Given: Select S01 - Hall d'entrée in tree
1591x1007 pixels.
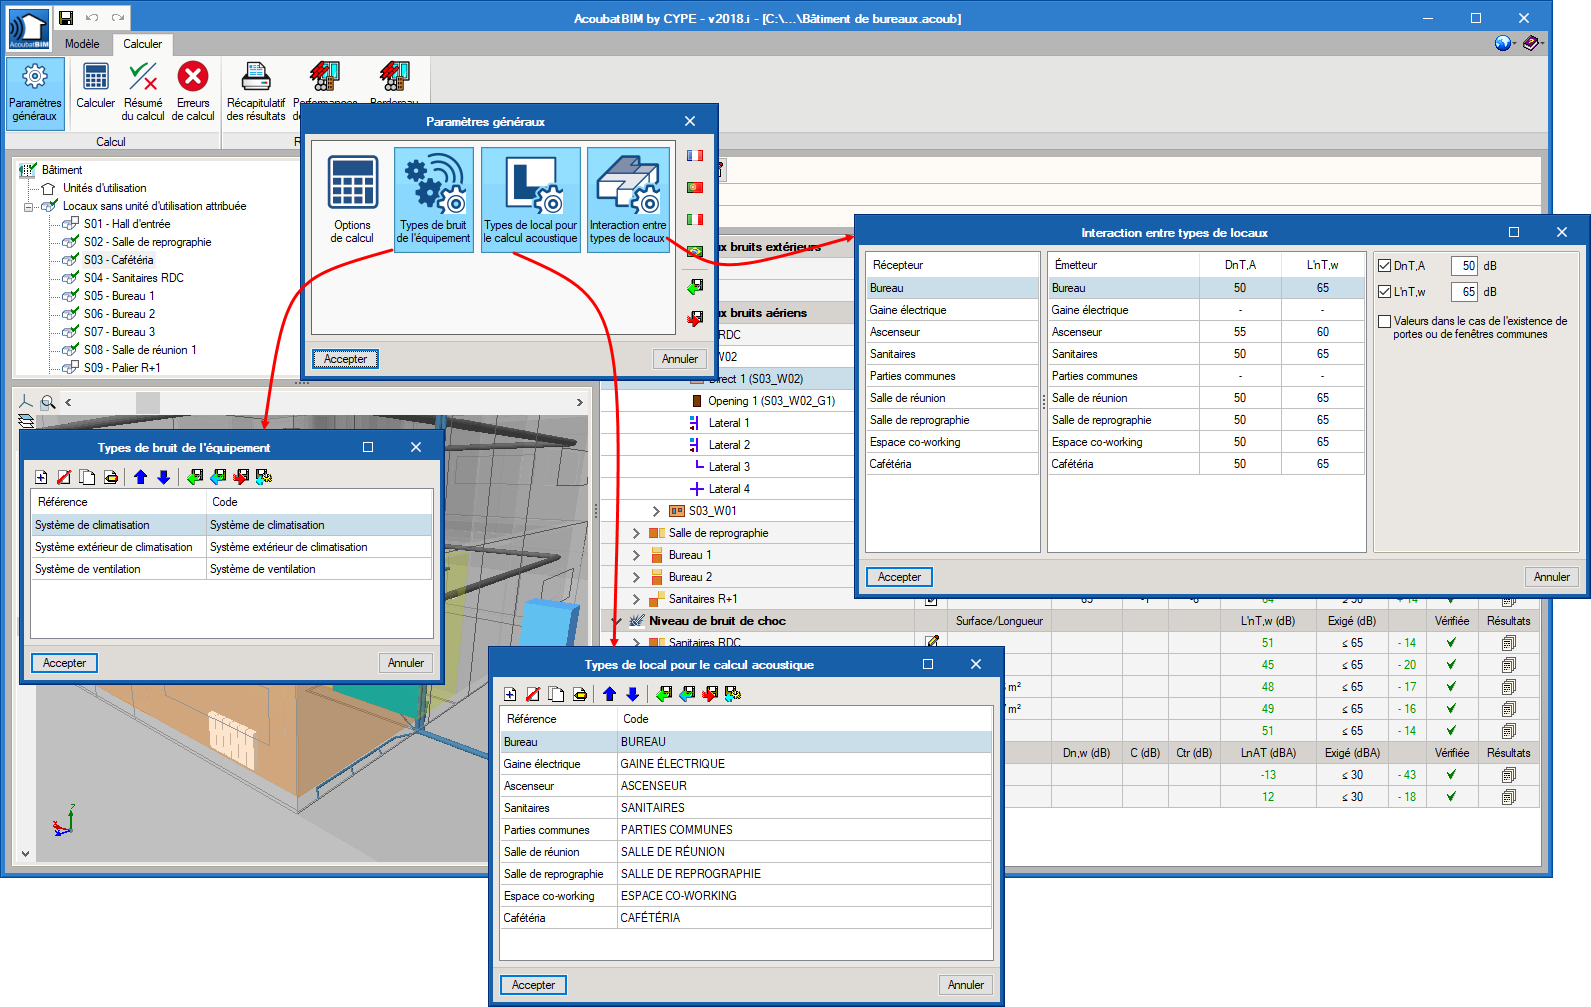Looking at the screenshot, I should pos(127,224).
